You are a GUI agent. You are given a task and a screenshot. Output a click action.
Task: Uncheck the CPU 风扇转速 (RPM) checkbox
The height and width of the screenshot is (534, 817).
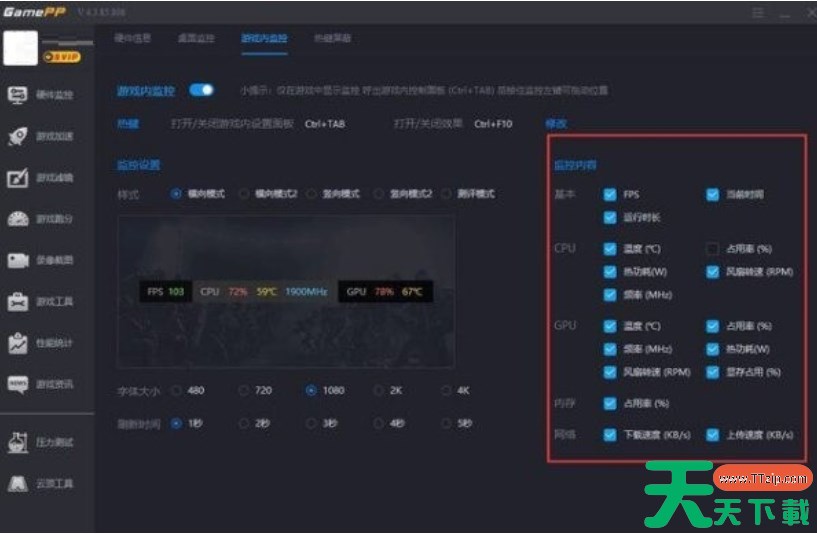point(712,272)
